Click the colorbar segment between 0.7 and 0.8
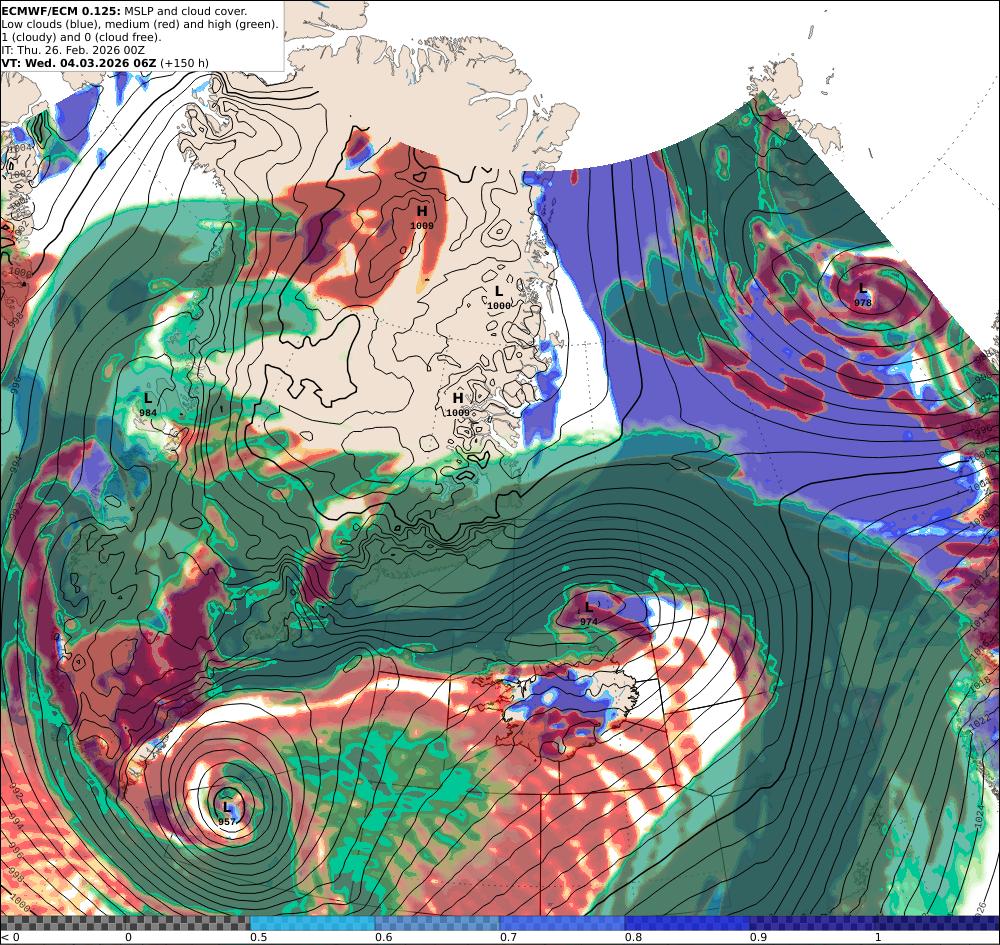Viewport: 1000px width, 945px height. coord(562,923)
